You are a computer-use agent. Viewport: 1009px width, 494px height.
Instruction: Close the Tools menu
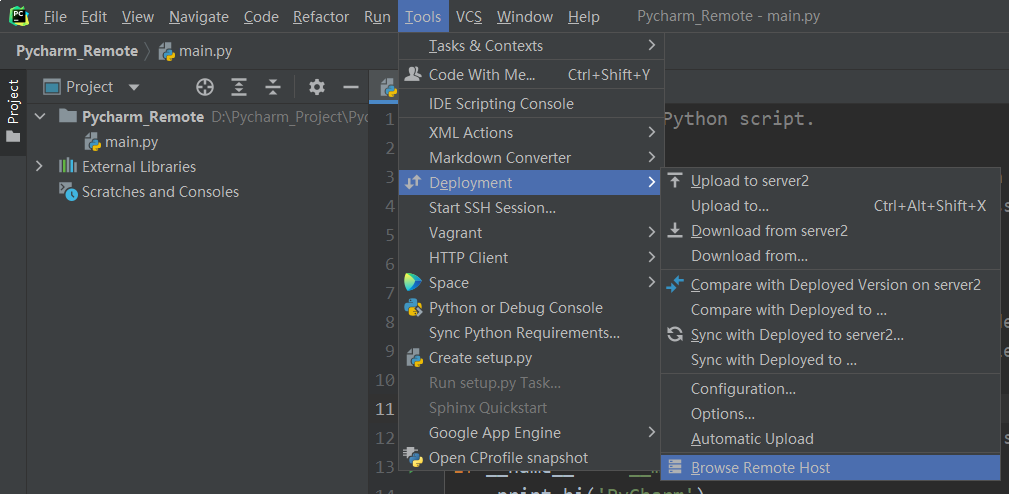point(423,17)
